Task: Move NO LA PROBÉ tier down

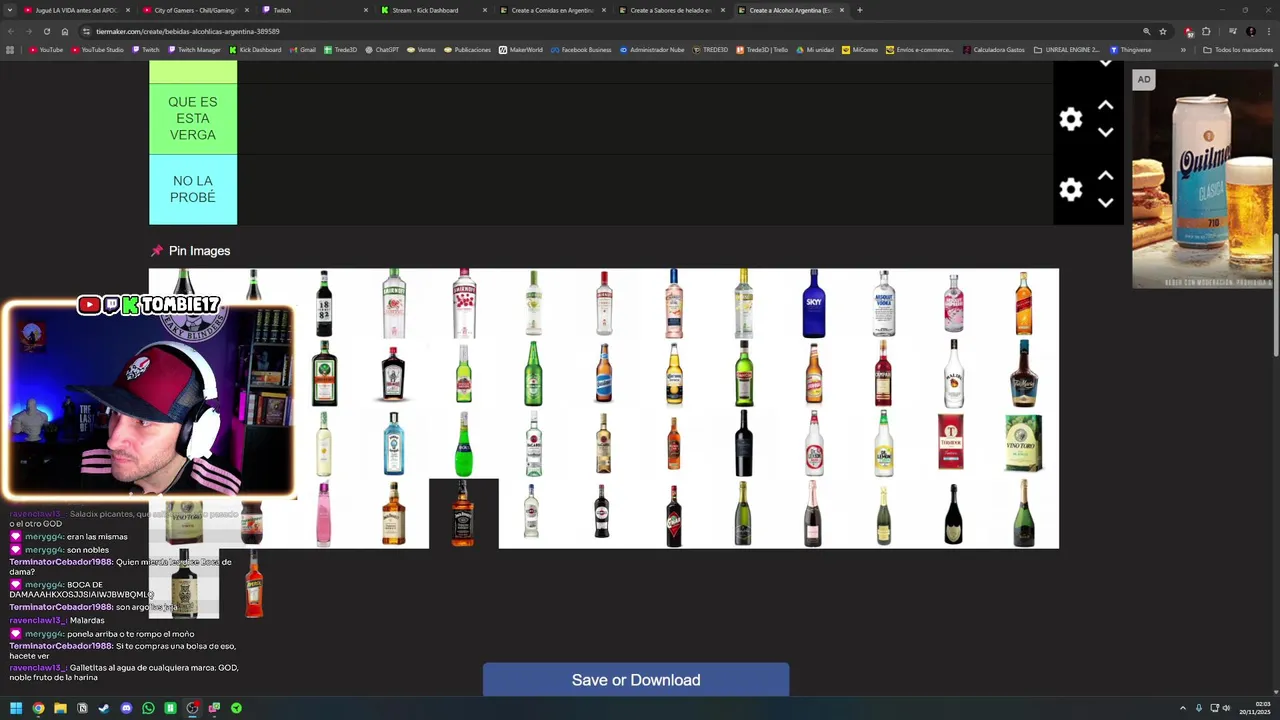Action: click(x=1106, y=202)
